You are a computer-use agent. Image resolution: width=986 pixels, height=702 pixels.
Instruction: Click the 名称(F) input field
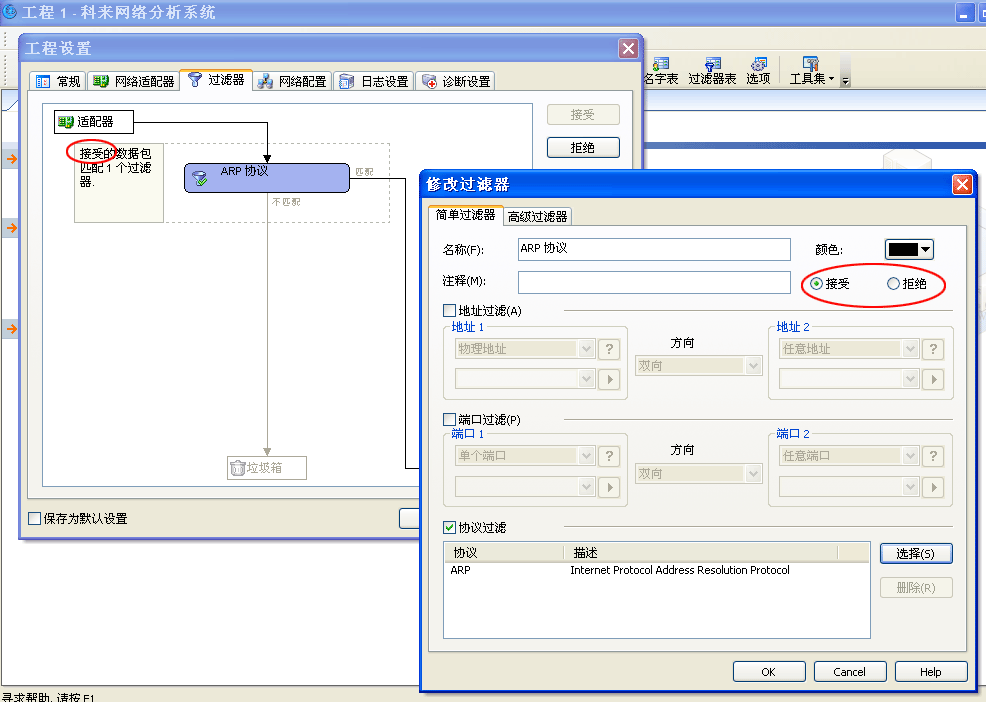point(654,249)
